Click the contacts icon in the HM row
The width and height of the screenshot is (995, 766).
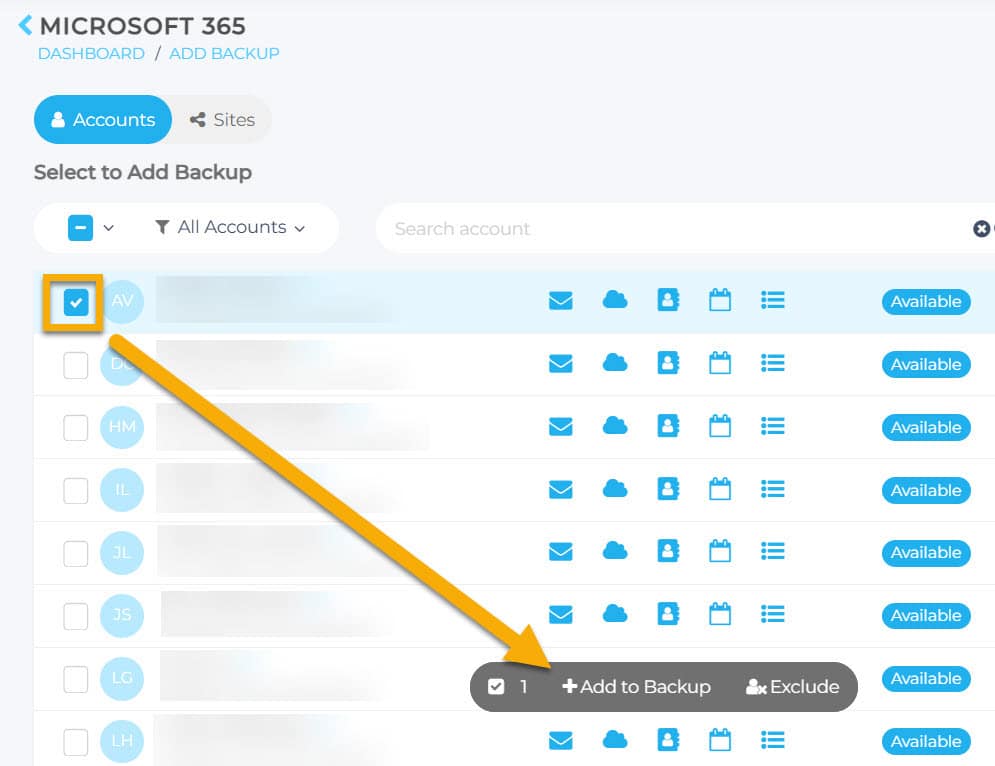pyautogui.click(x=668, y=426)
